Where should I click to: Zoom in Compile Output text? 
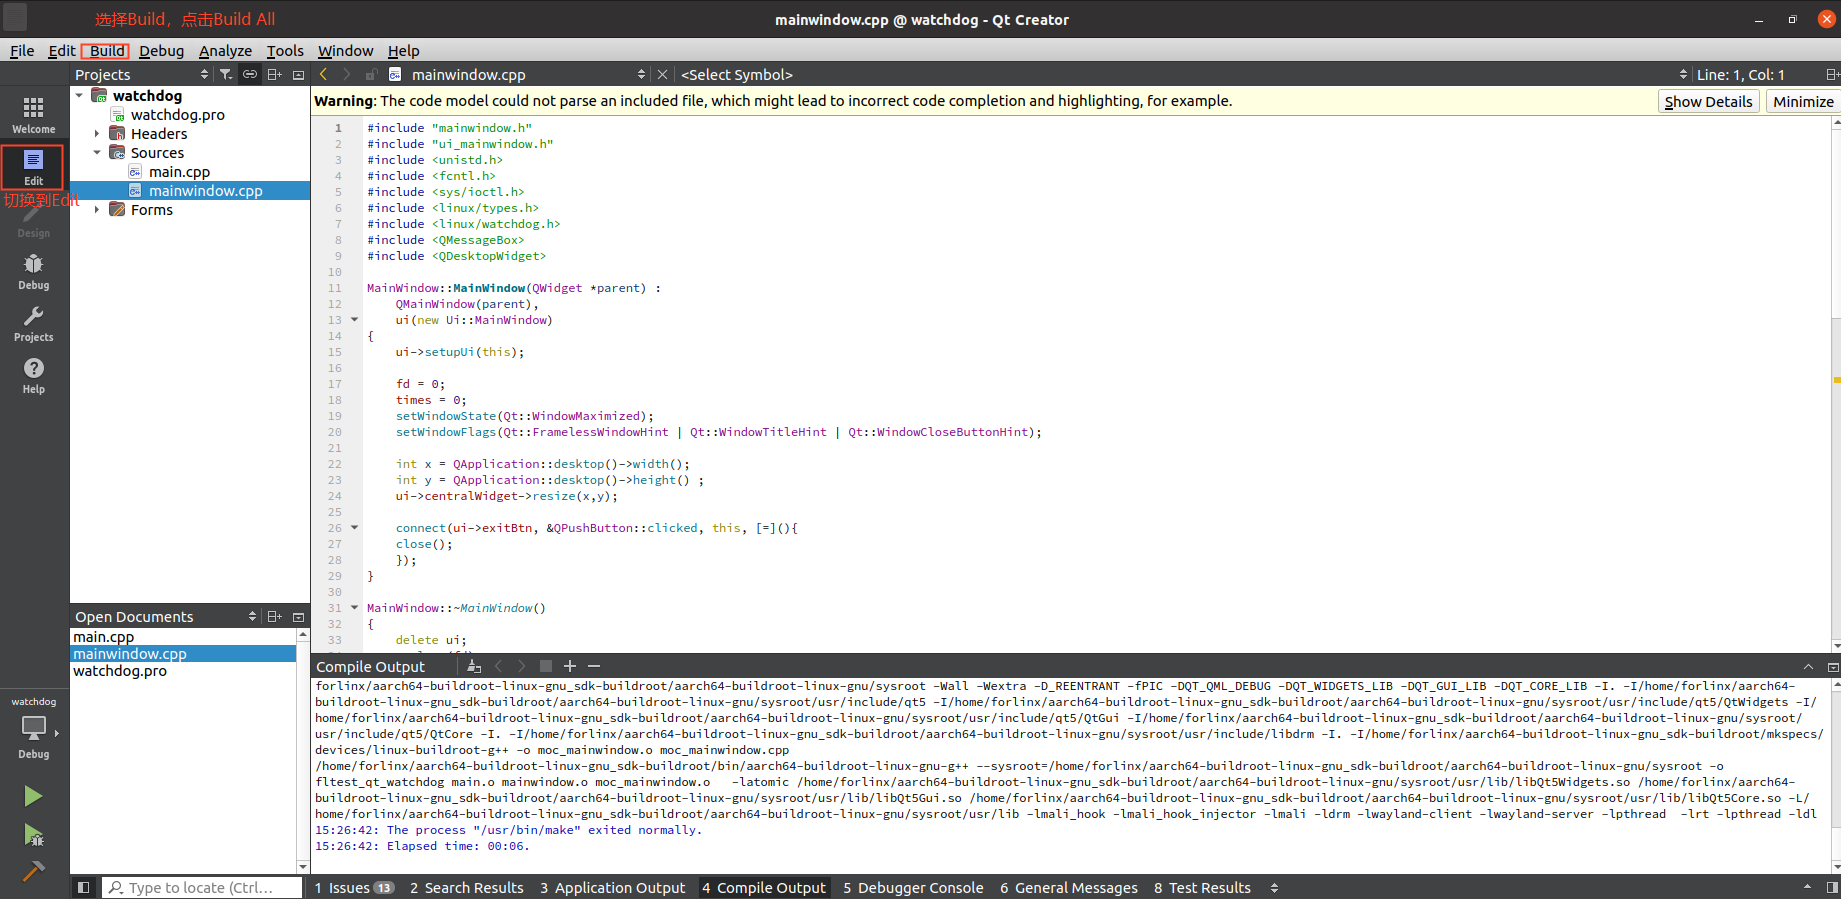pyautogui.click(x=570, y=666)
